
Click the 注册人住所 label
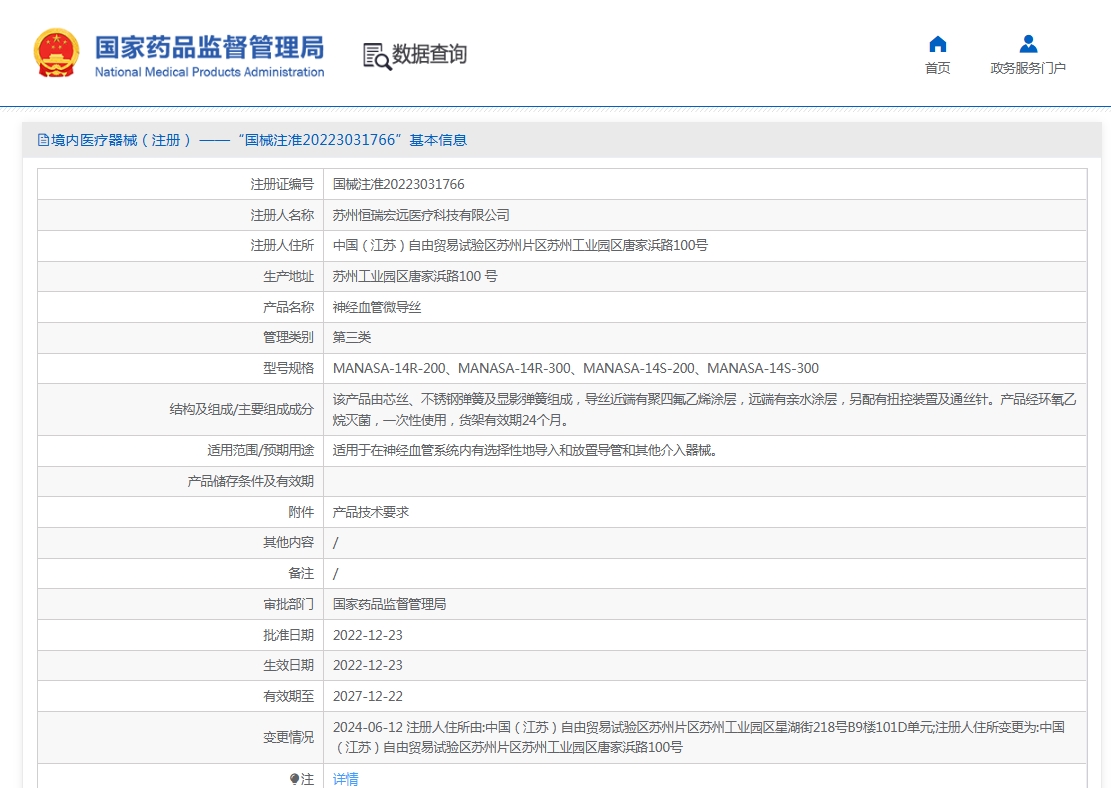pos(282,245)
